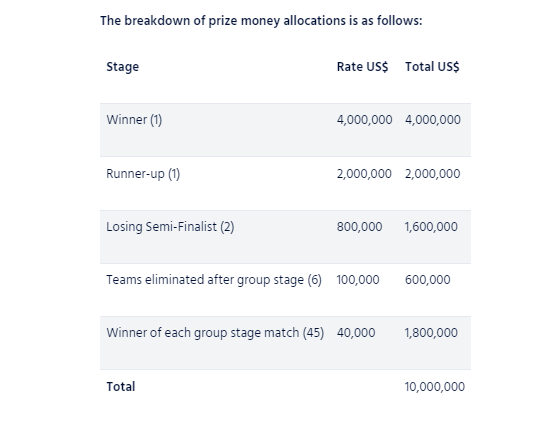This screenshot has width=560, height=425.
Task: Click the Runner-up rate 2,000,000
Action: tap(364, 174)
